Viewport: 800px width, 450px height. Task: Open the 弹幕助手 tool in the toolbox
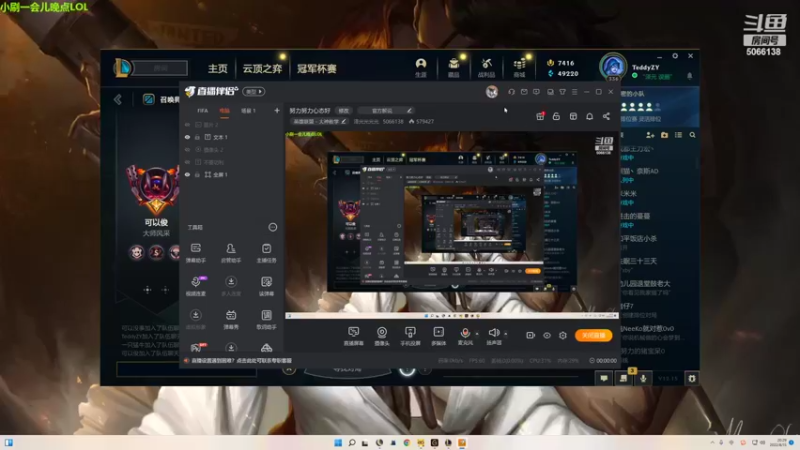tap(195, 253)
